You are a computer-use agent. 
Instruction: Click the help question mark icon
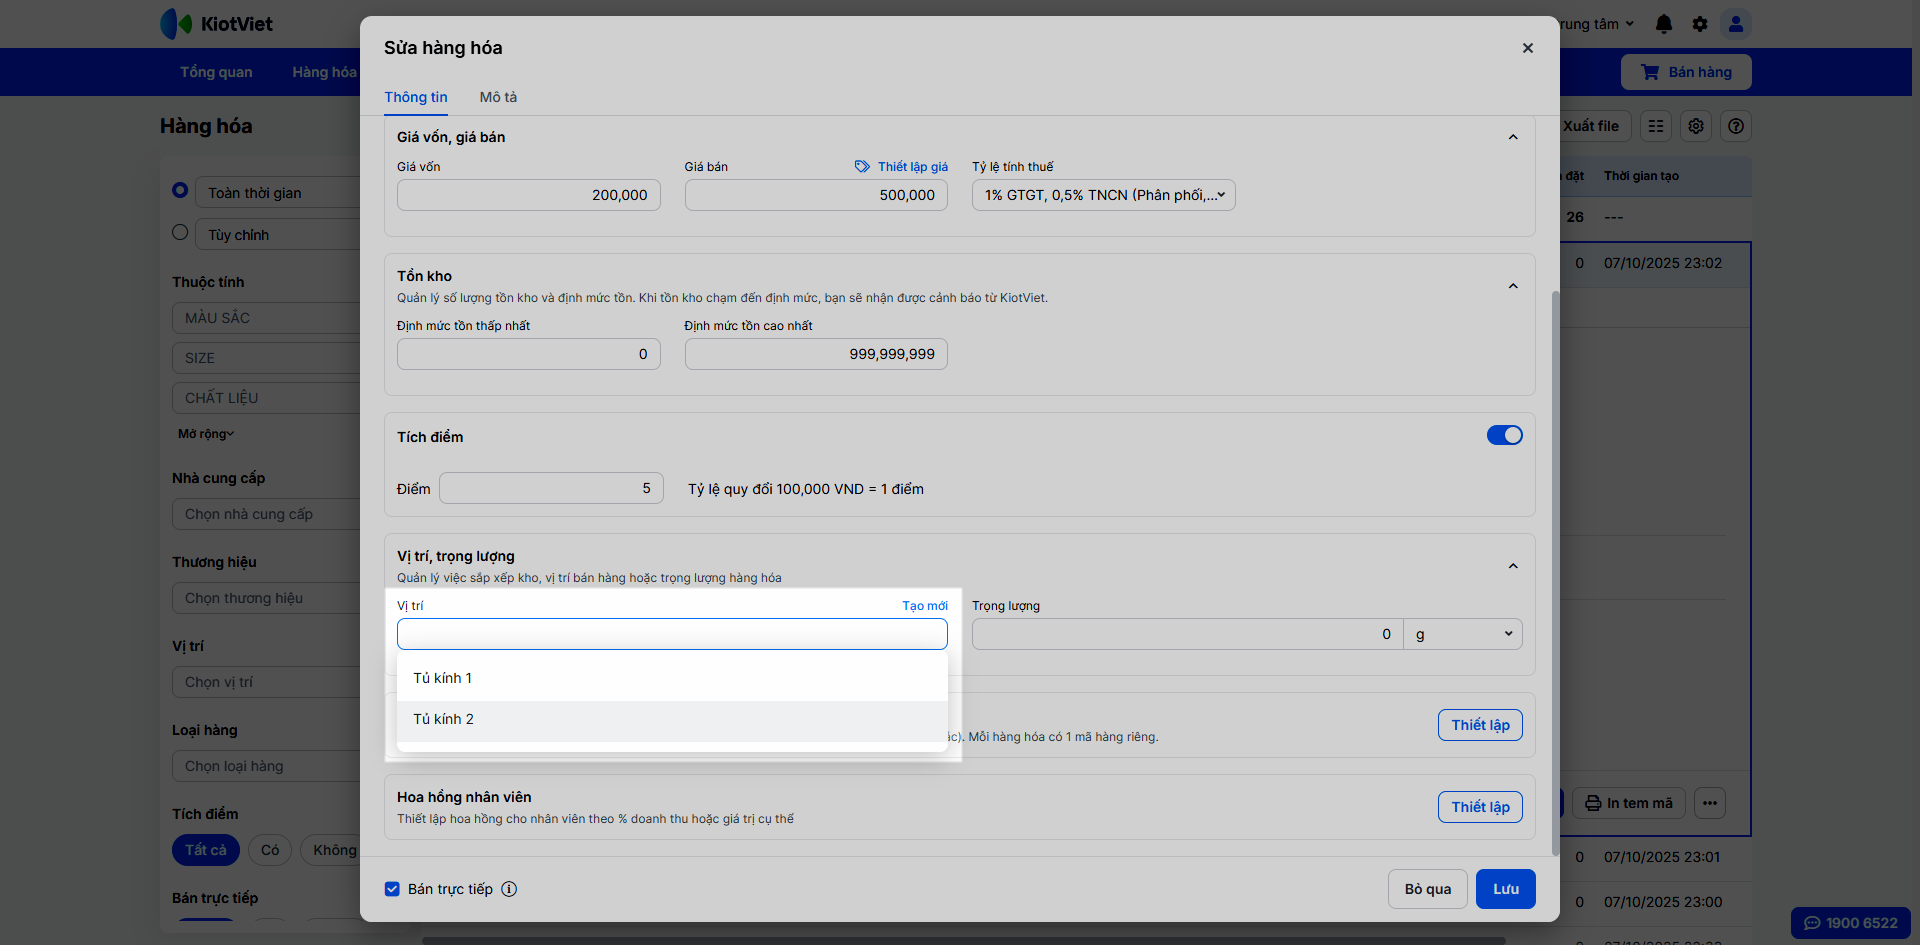1736,126
